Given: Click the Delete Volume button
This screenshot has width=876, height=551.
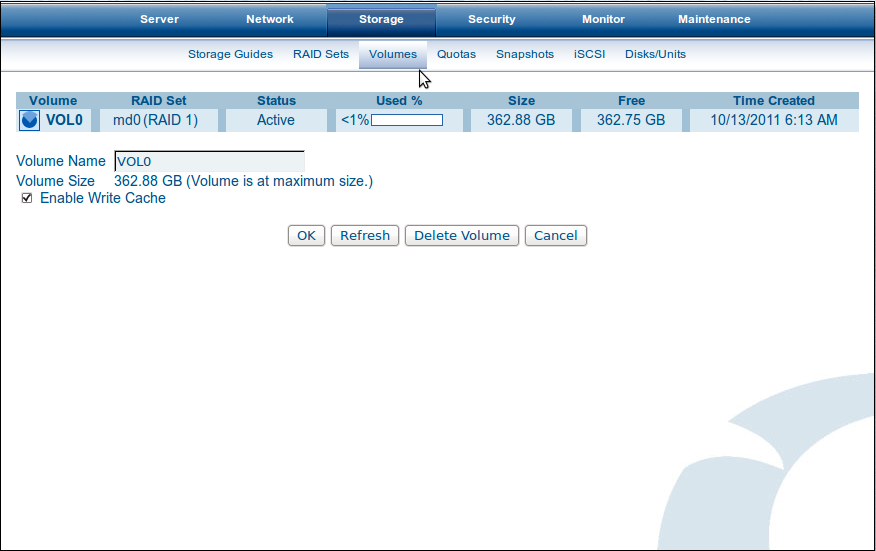Looking at the screenshot, I should 462,235.
